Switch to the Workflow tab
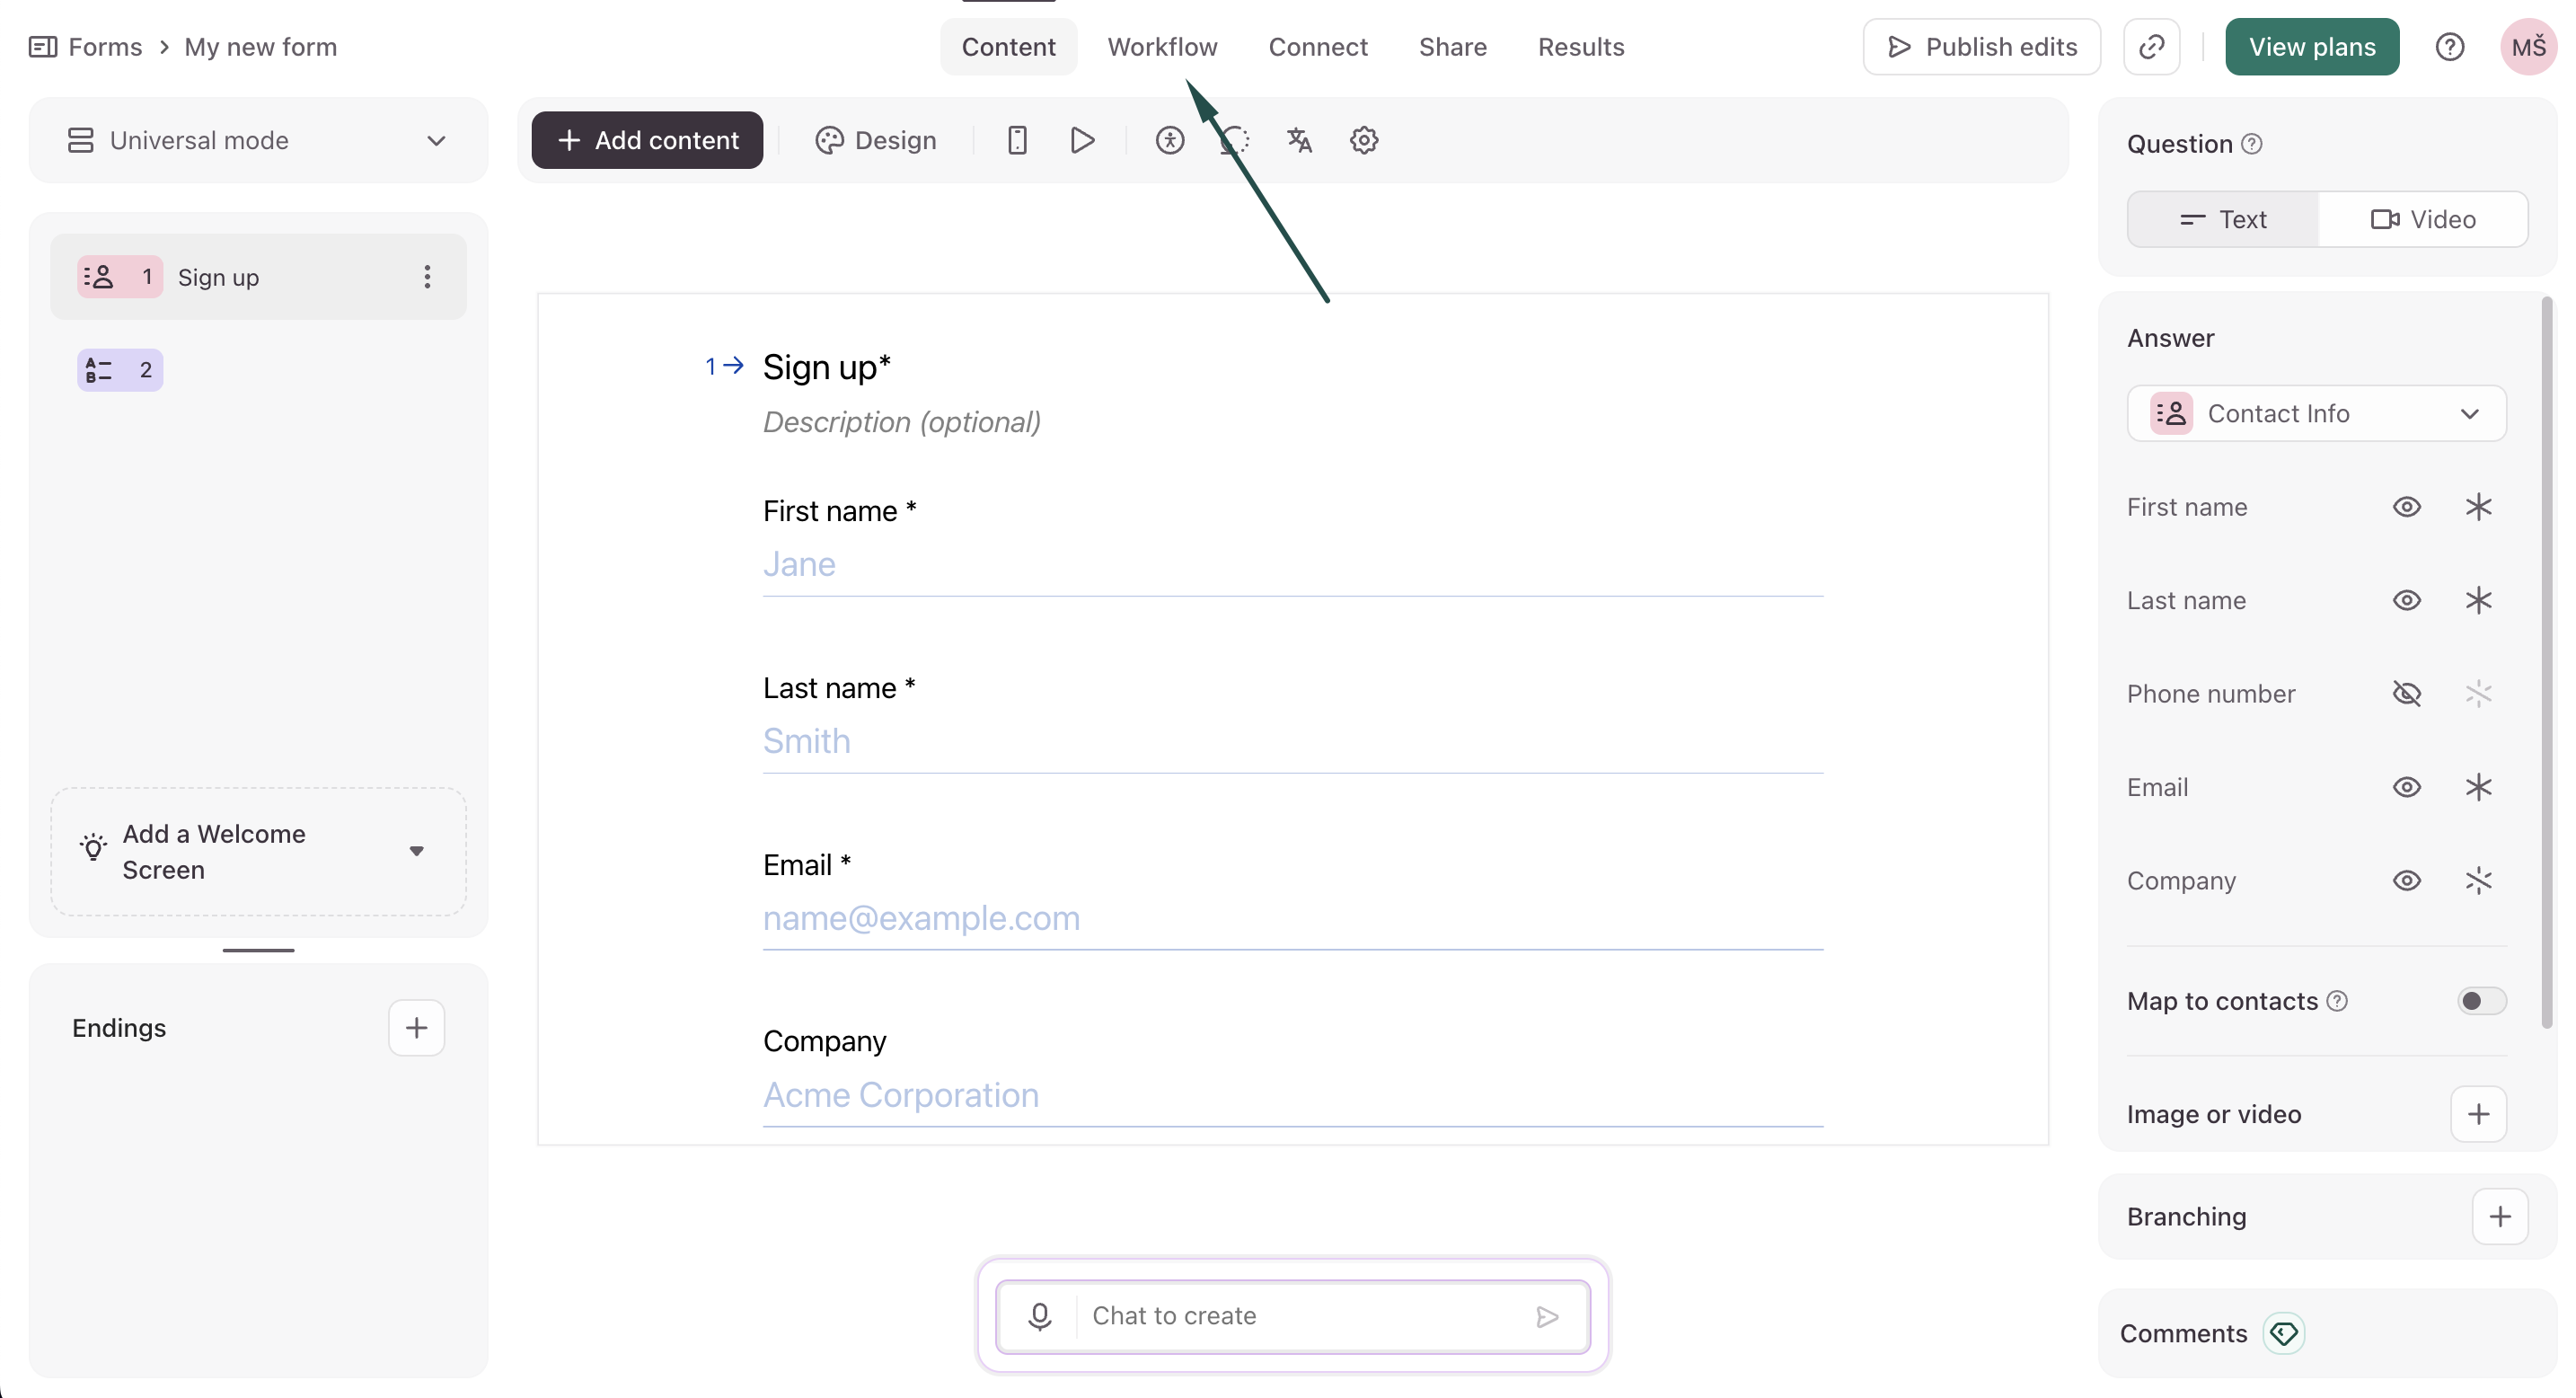This screenshot has height=1398, width=2576. (x=1162, y=47)
